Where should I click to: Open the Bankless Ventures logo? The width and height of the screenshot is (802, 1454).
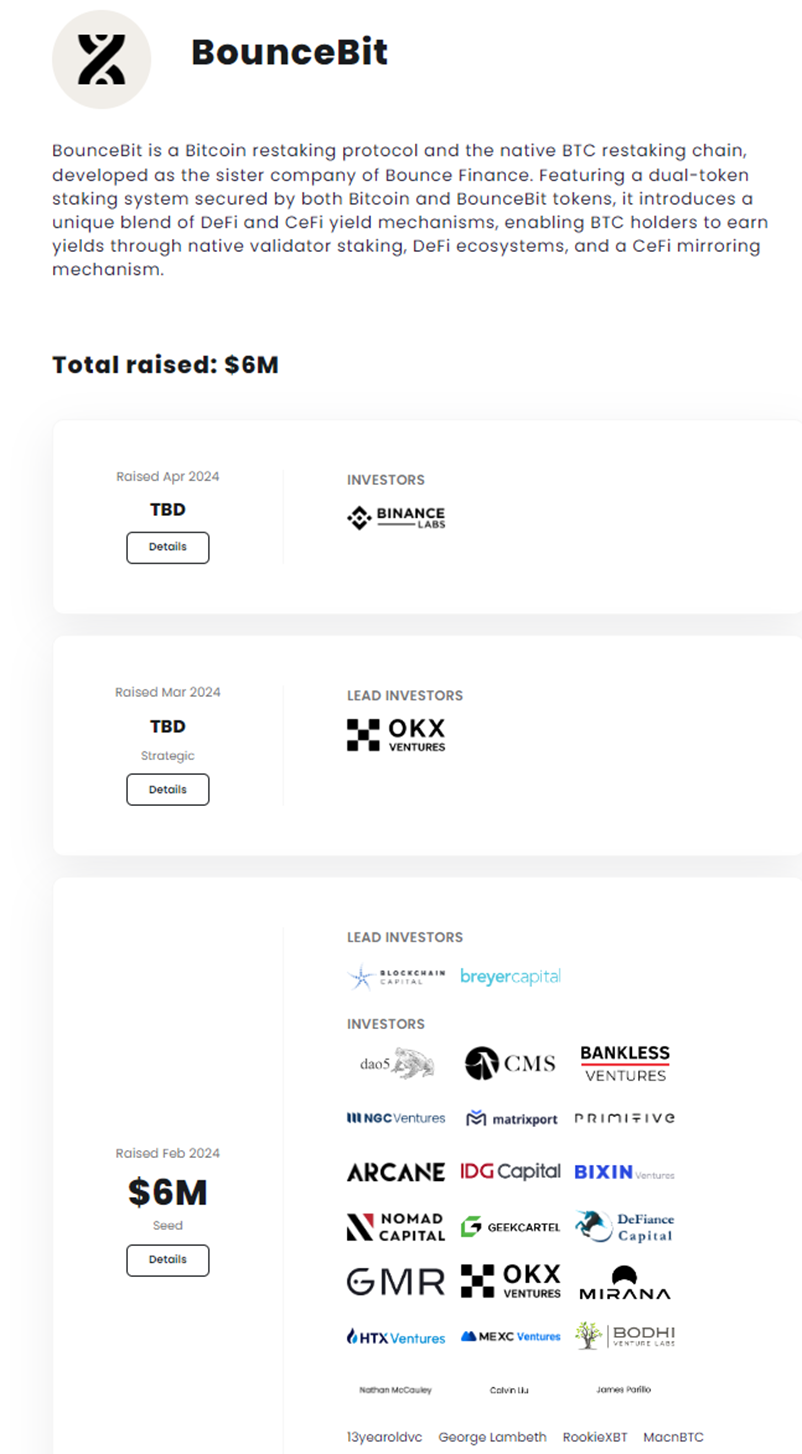(625, 1064)
